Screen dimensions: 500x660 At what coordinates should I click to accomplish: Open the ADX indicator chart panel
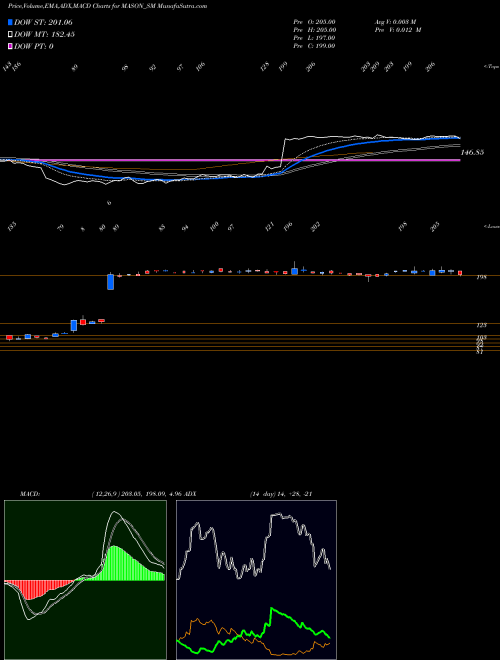256,580
